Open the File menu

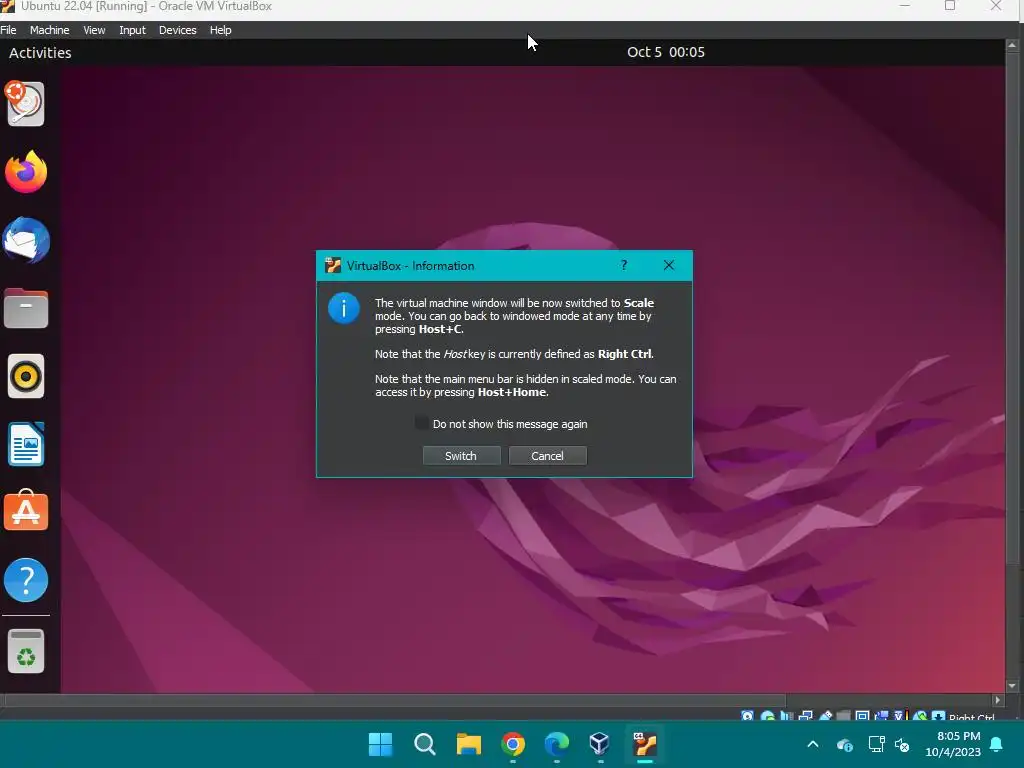(x=8, y=30)
